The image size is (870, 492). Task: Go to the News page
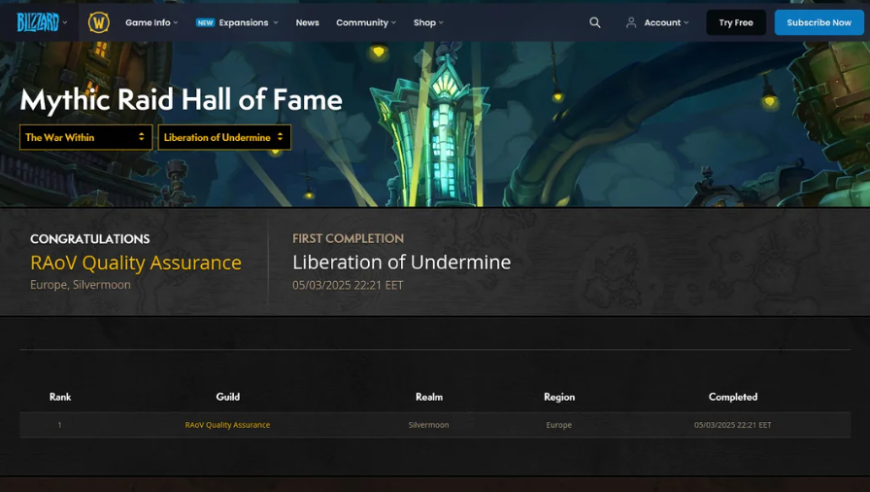(x=307, y=23)
